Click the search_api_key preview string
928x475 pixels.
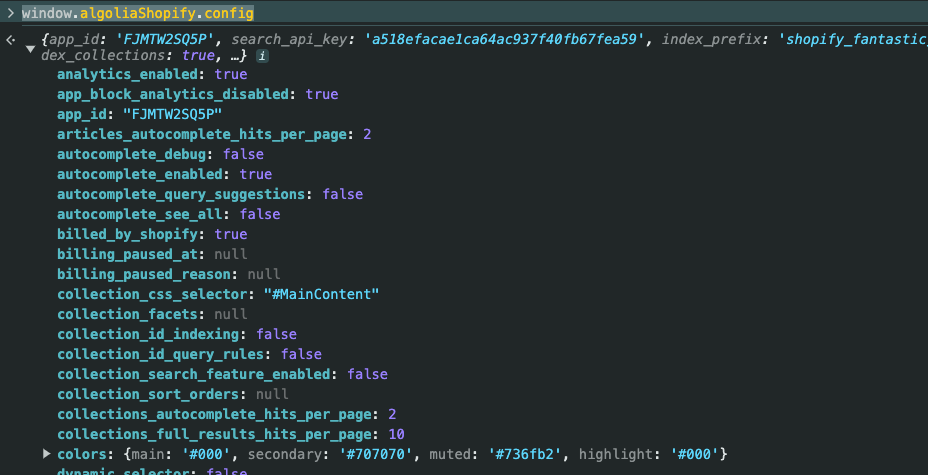pyautogui.click(x=504, y=40)
